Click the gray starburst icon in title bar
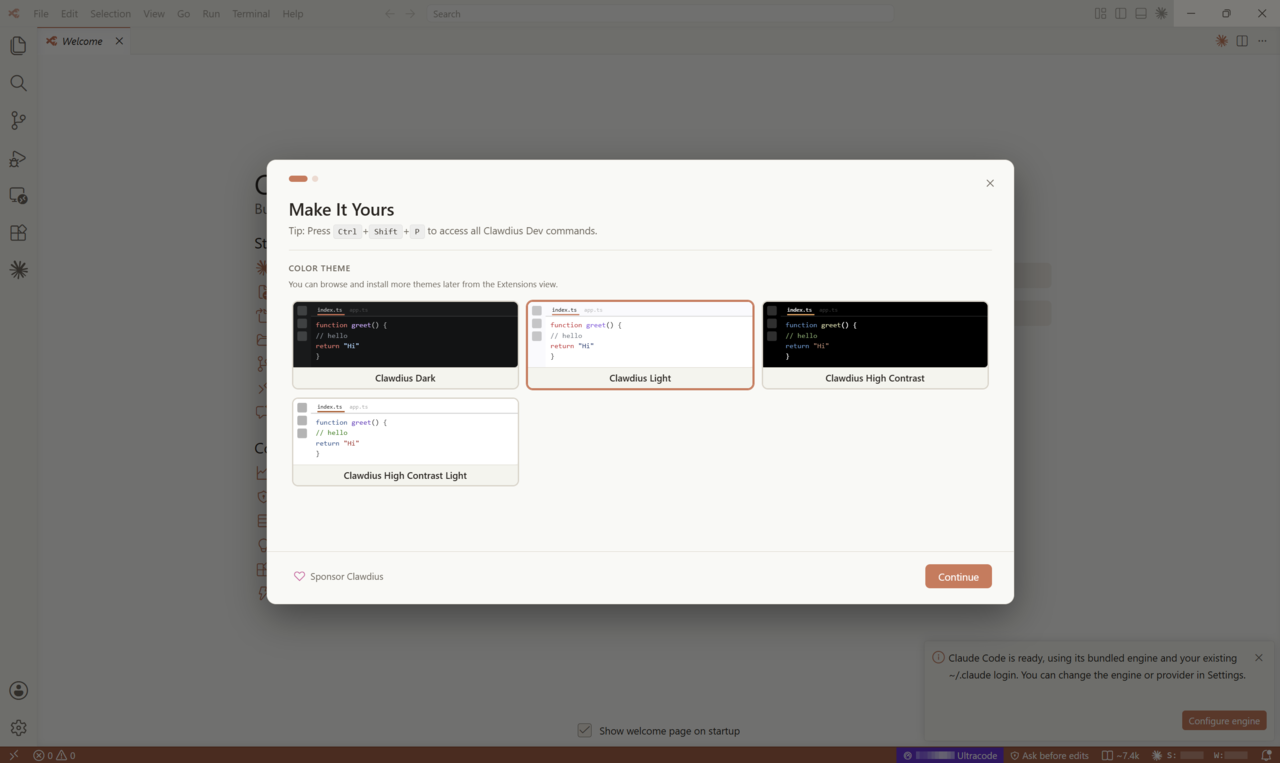Image resolution: width=1280 pixels, height=763 pixels. [1161, 13]
